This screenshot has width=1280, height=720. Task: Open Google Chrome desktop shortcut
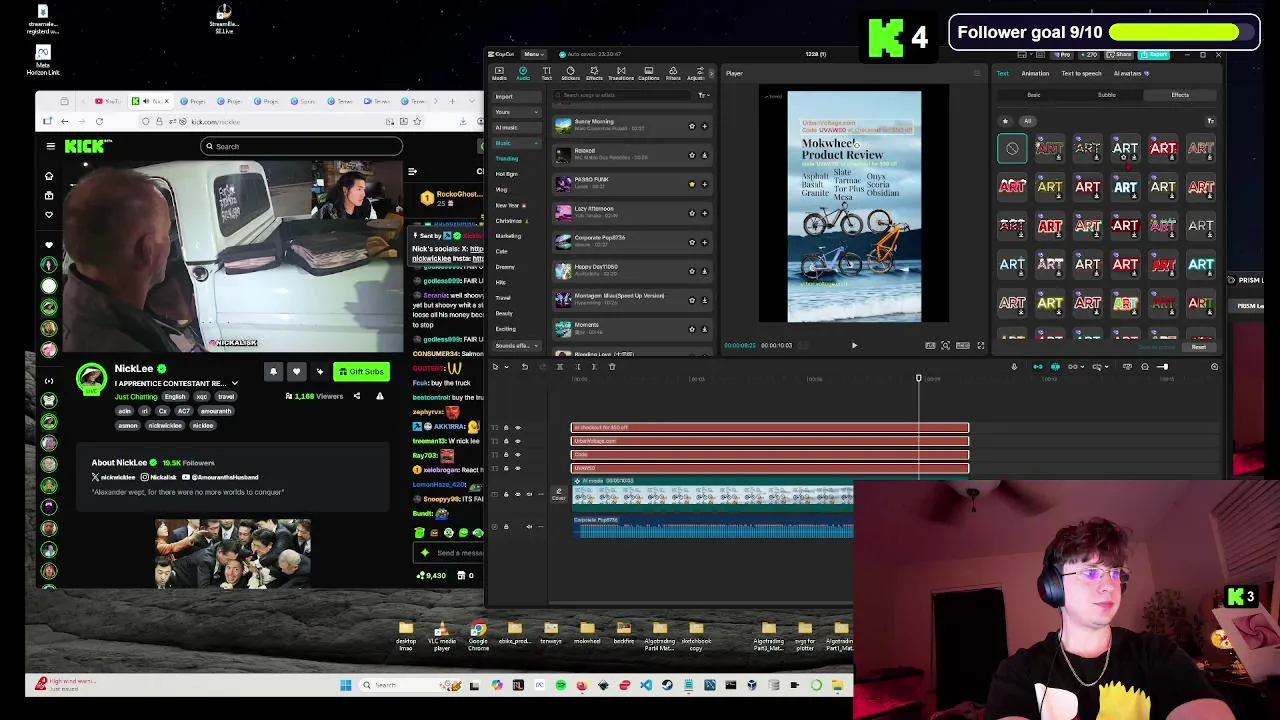click(478, 636)
